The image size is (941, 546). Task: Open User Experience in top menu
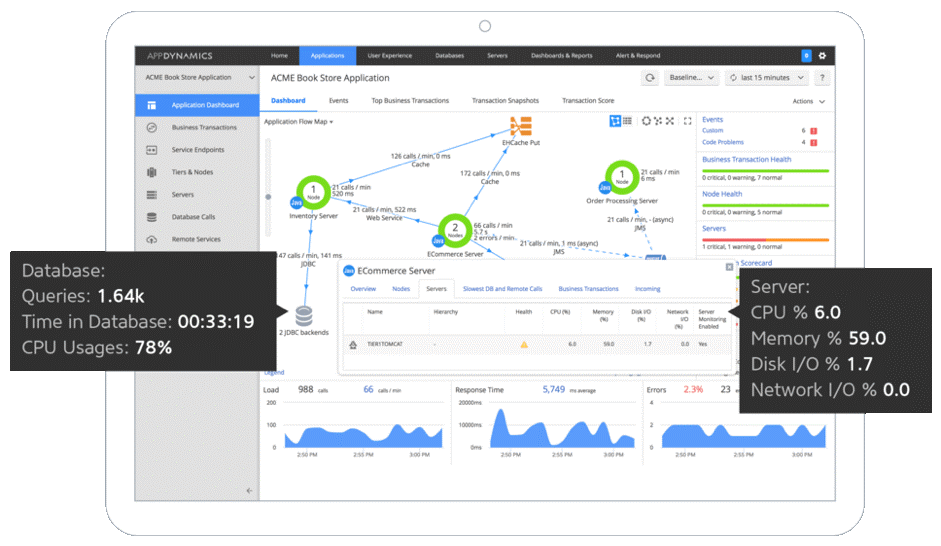point(389,55)
